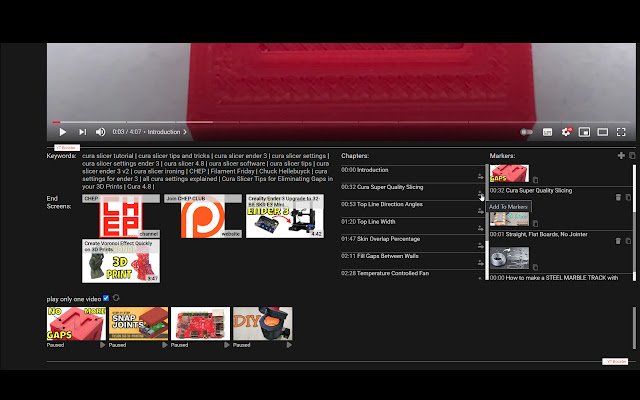Image resolution: width=640 pixels, height=400 pixels.
Task: Click the plus icon to add a marker
Action: tap(621, 156)
